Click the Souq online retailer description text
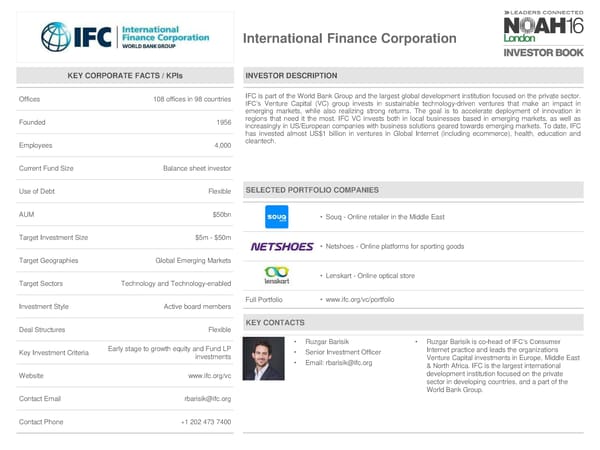 pos(385,217)
